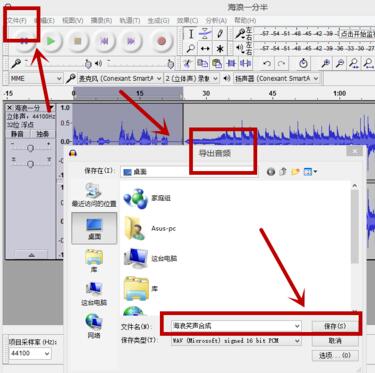Click the Redo arrow icon

point(281,63)
